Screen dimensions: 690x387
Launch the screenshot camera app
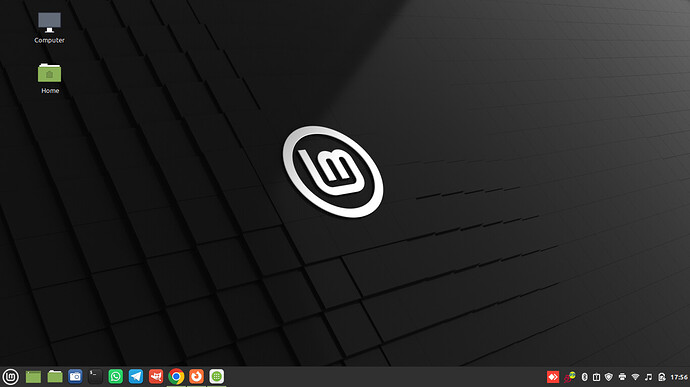tap(75, 376)
